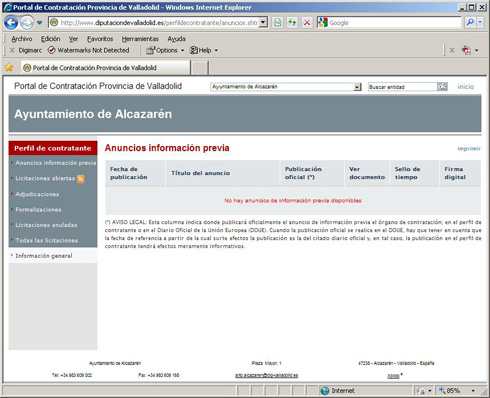Screen dimensions: 490x398
Task: Open Anuncios información previa in sidebar
Action: pyautogui.click(x=56, y=163)
